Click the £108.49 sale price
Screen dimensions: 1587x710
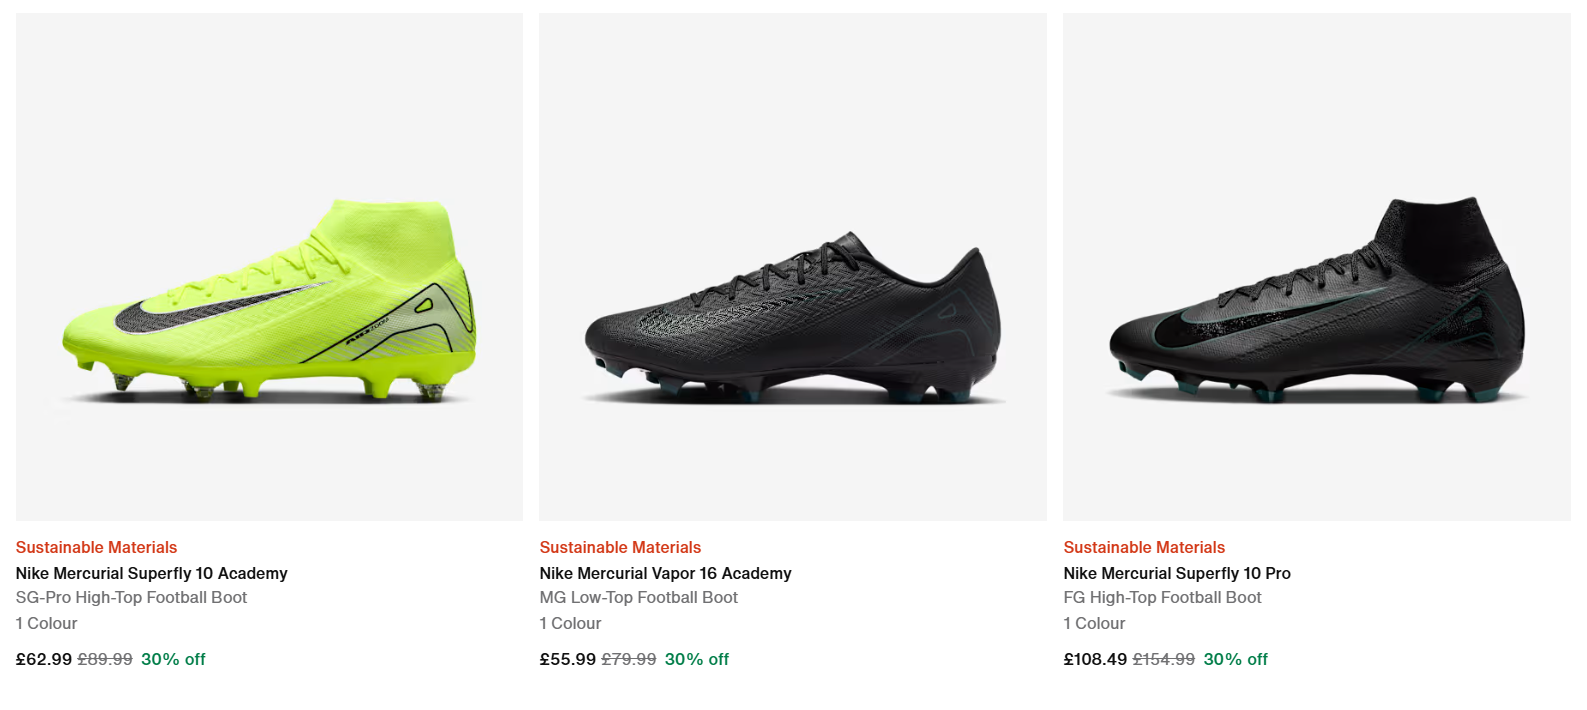click(1095, 659)
